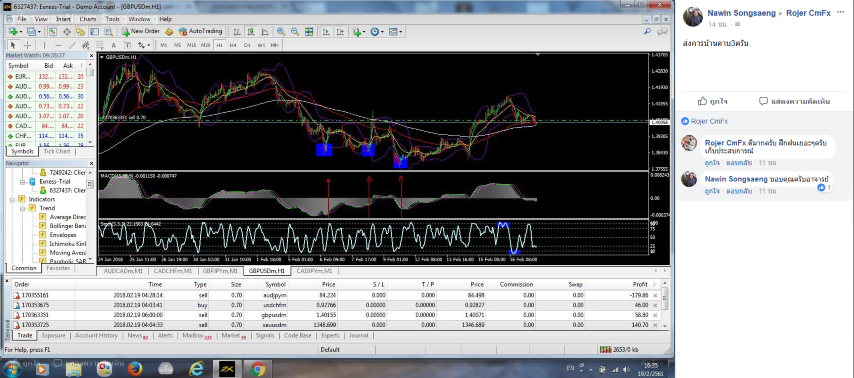The image size is (854, 378).
Task: Collapse the Exness-Trial account node
Action: pos(23,181)
